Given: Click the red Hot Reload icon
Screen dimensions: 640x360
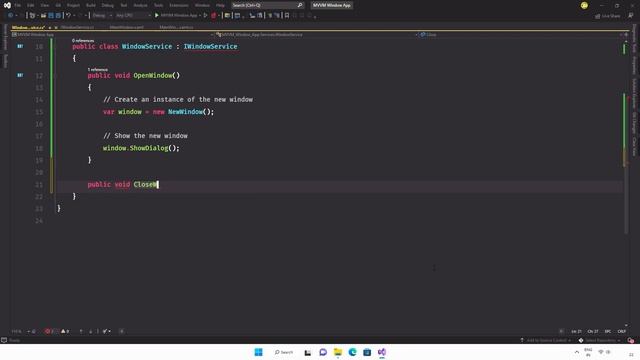Looking at the screenshot, I should pos(213,16).
